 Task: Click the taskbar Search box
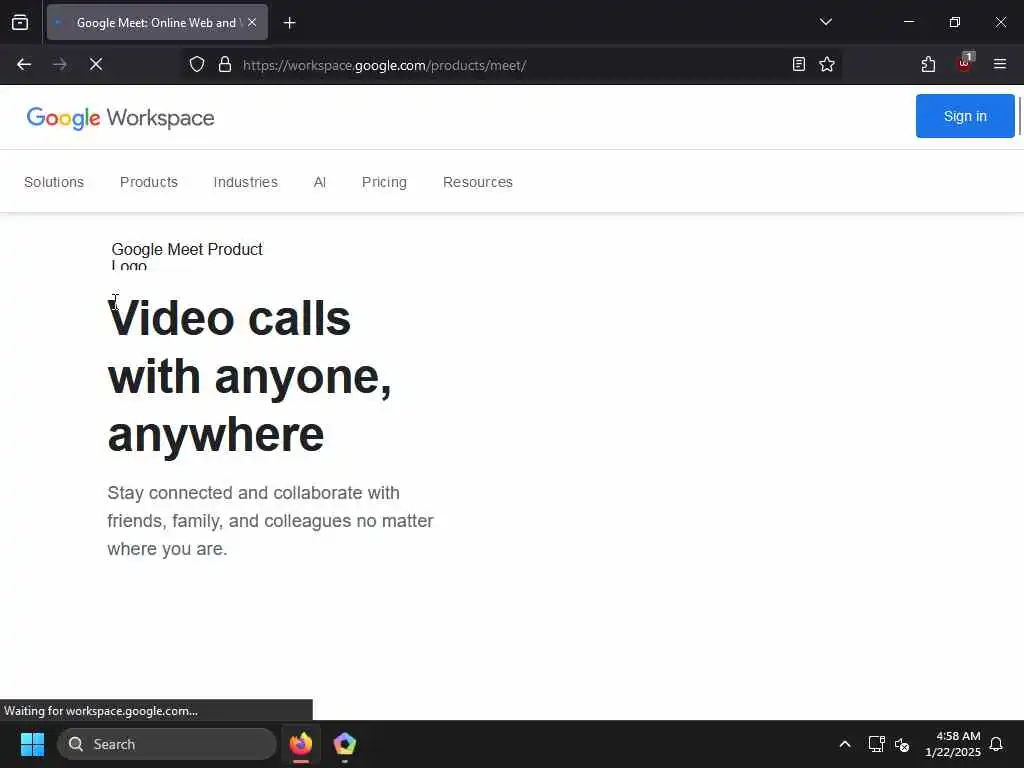point(167,744)
